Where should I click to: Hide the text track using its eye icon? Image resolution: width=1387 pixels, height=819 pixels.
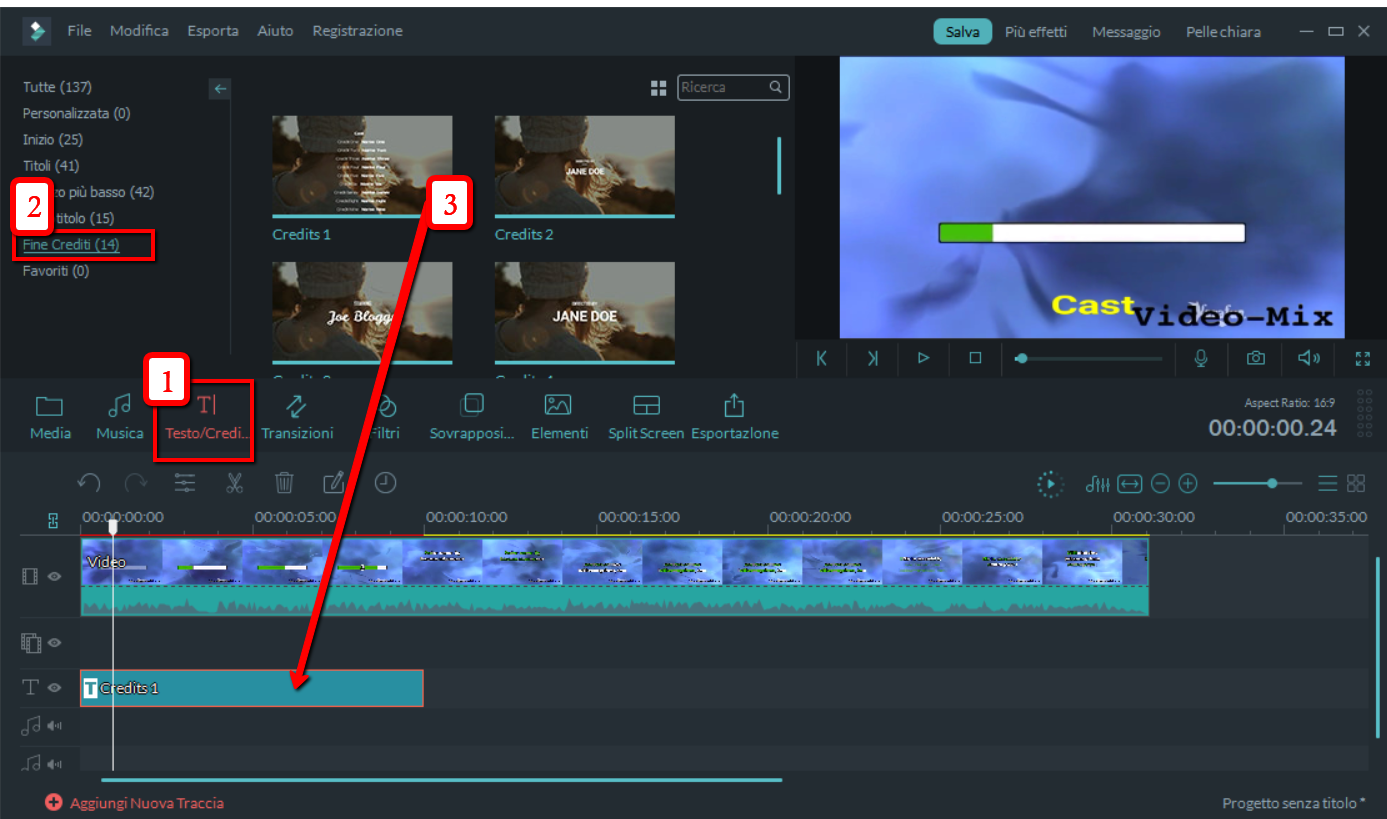pos(55,688)
